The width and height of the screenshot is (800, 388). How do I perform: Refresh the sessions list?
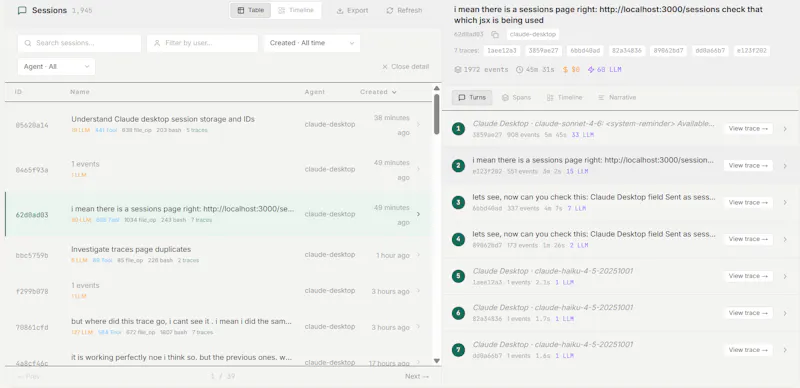click(x=404, y=10)
